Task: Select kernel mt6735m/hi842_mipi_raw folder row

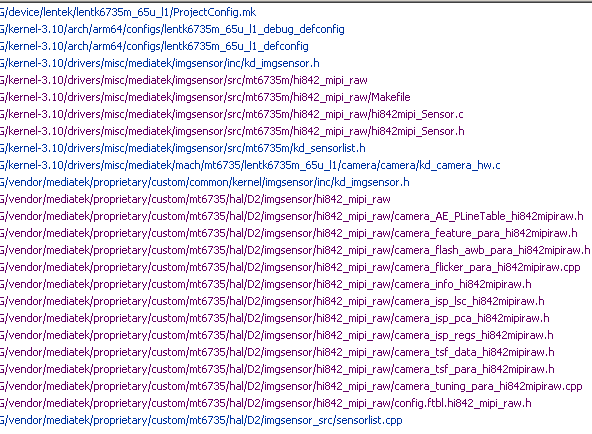Action: (184, 80)
